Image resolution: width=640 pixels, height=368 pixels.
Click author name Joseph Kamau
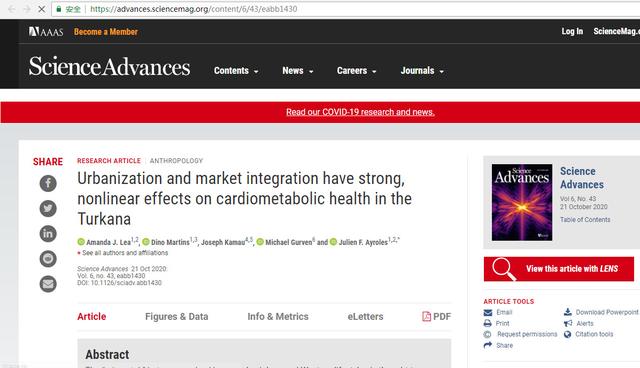(x=223, y=242)
